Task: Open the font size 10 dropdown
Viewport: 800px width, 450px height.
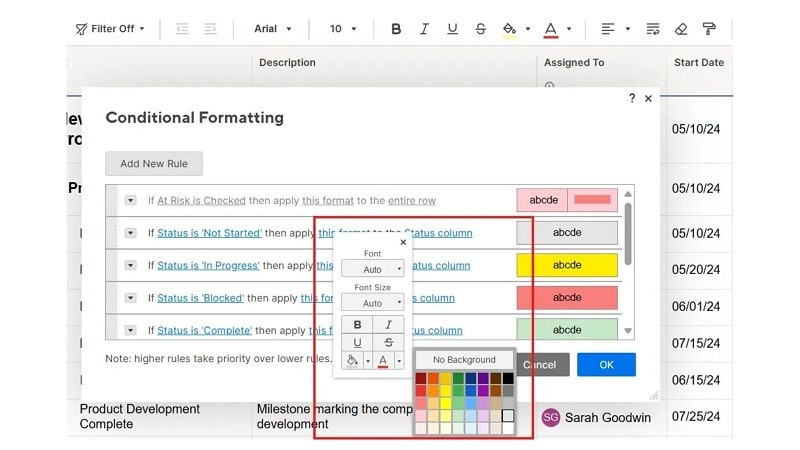Action: pos(343,29)
